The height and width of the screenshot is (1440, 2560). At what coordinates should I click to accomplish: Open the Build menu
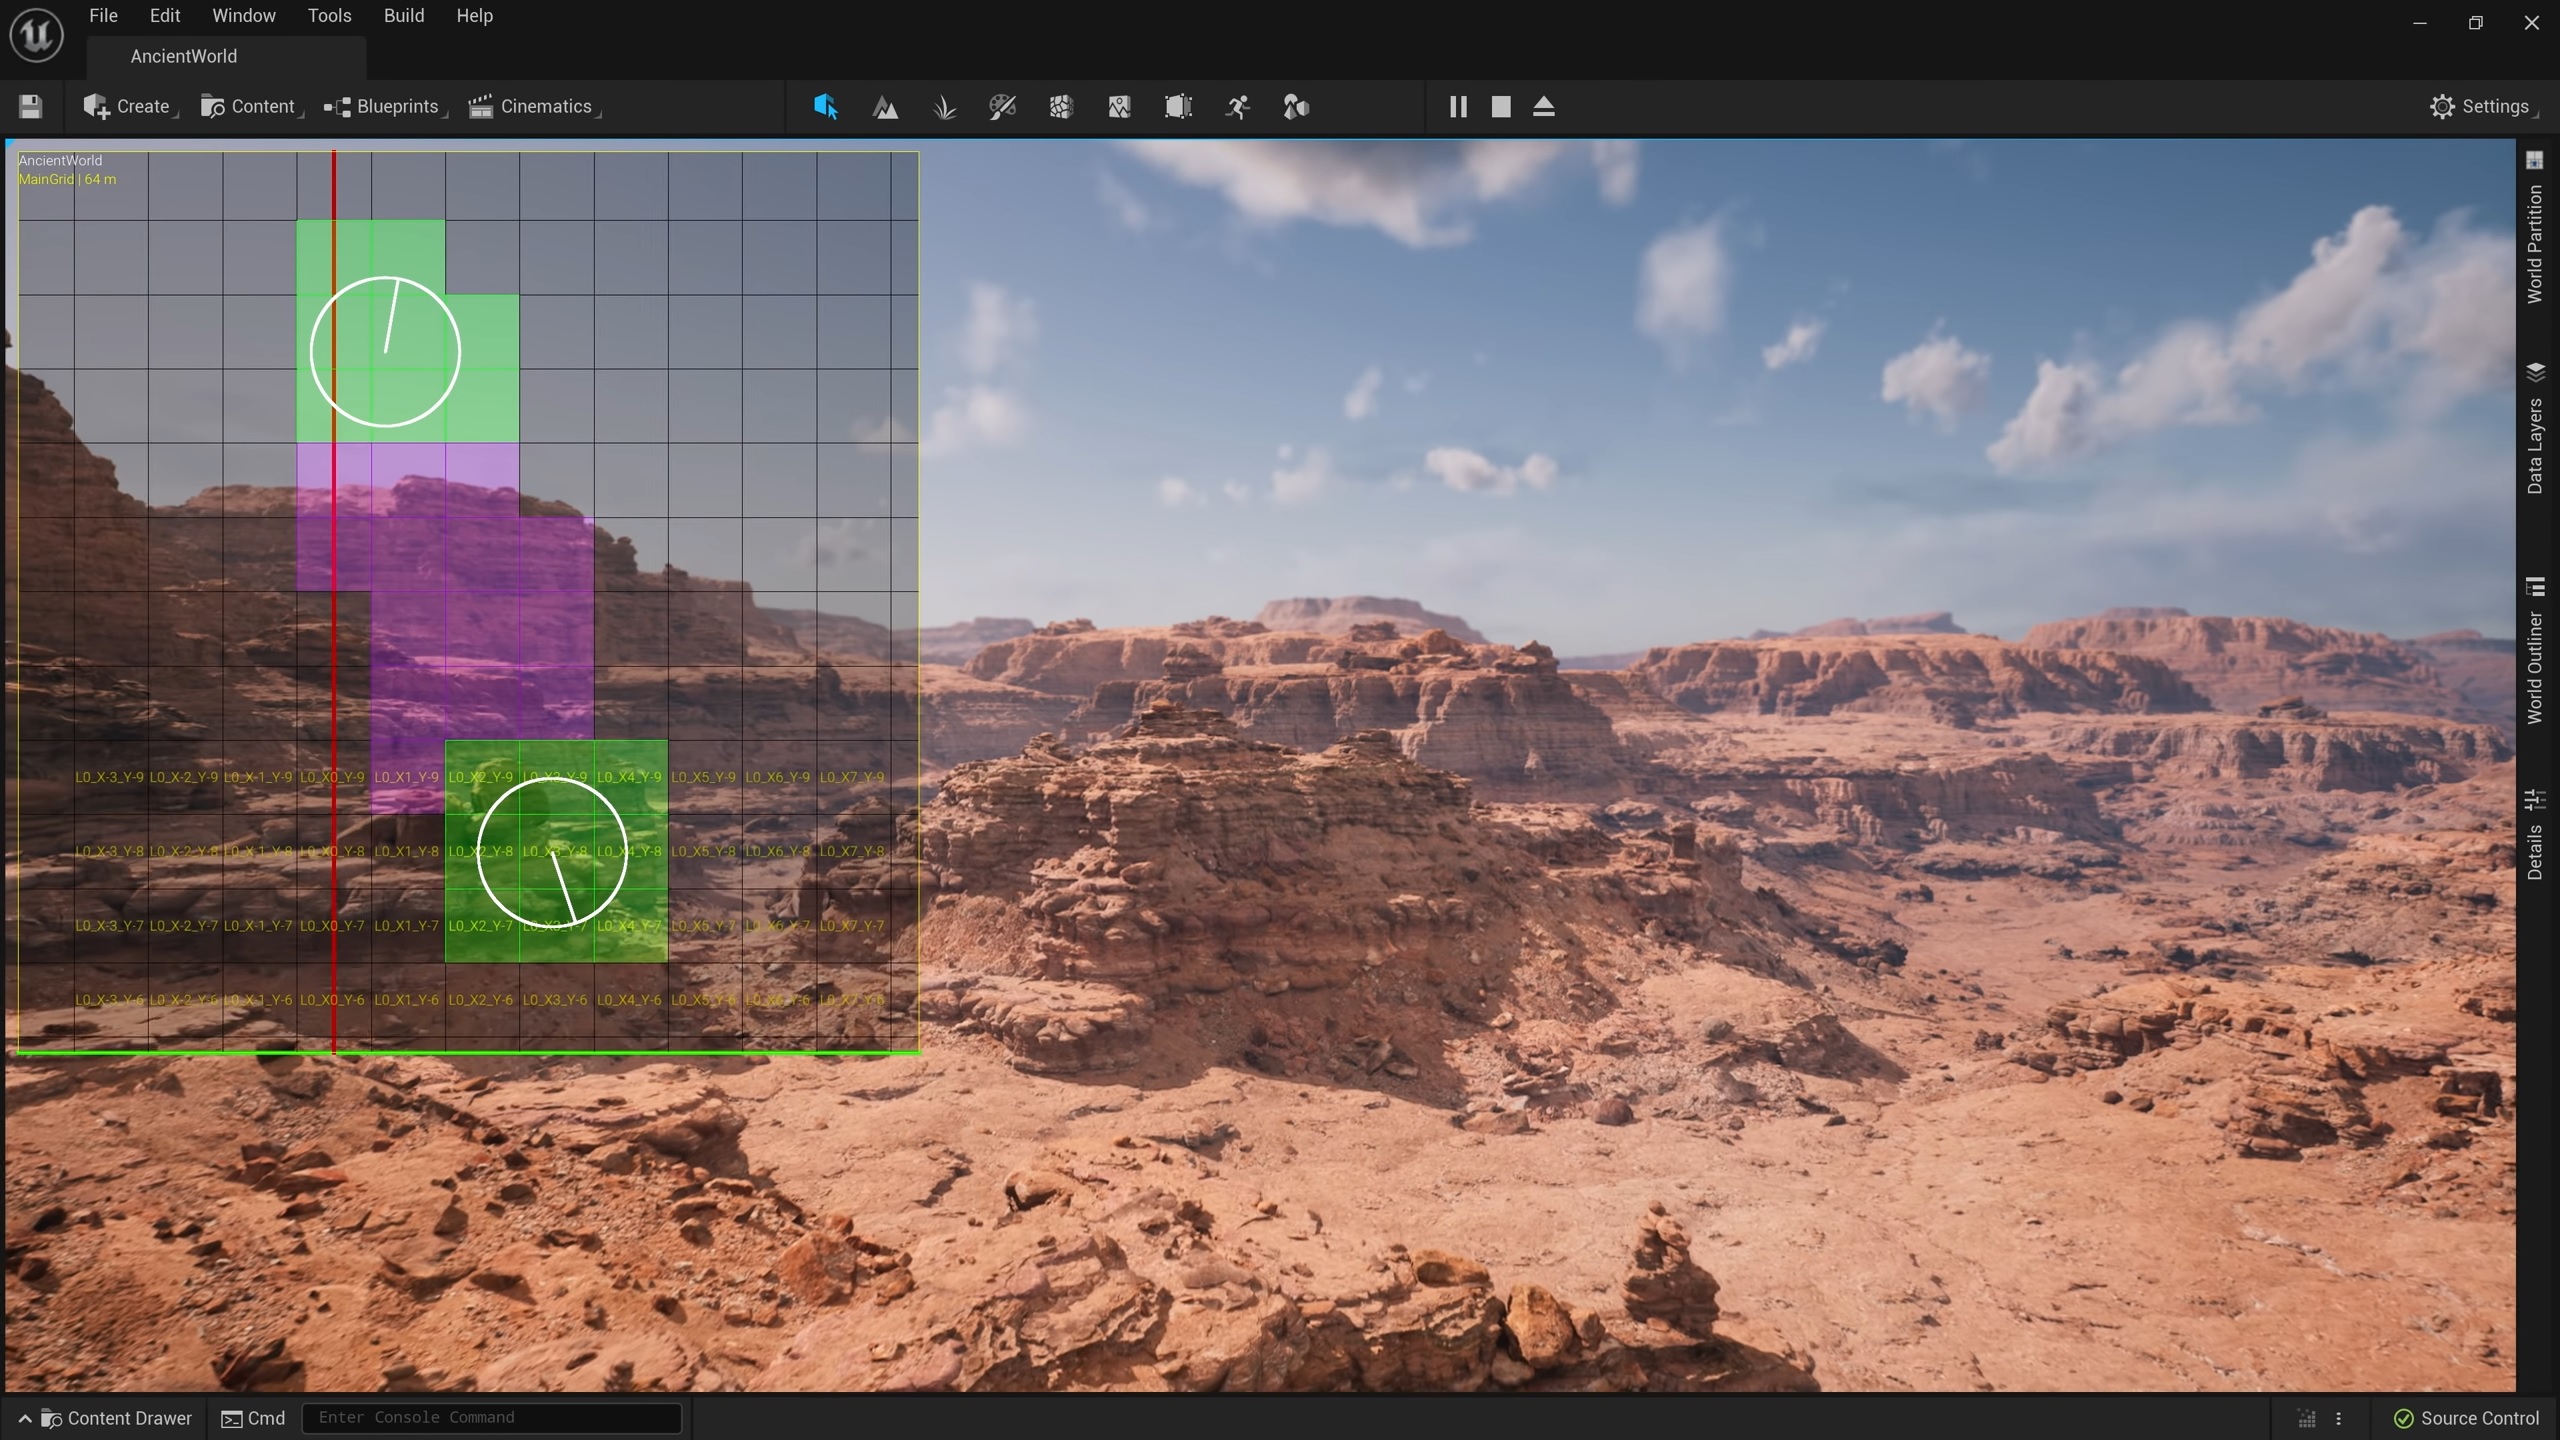click(404, 16)
